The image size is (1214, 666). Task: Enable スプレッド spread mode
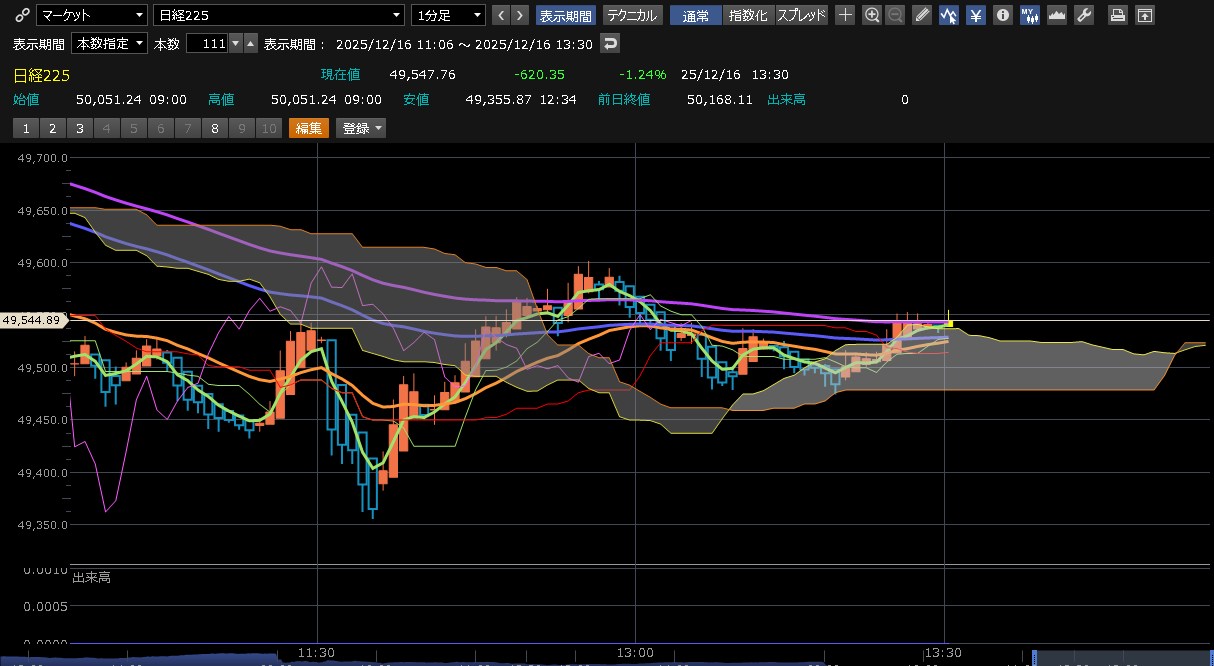[802, 15]
